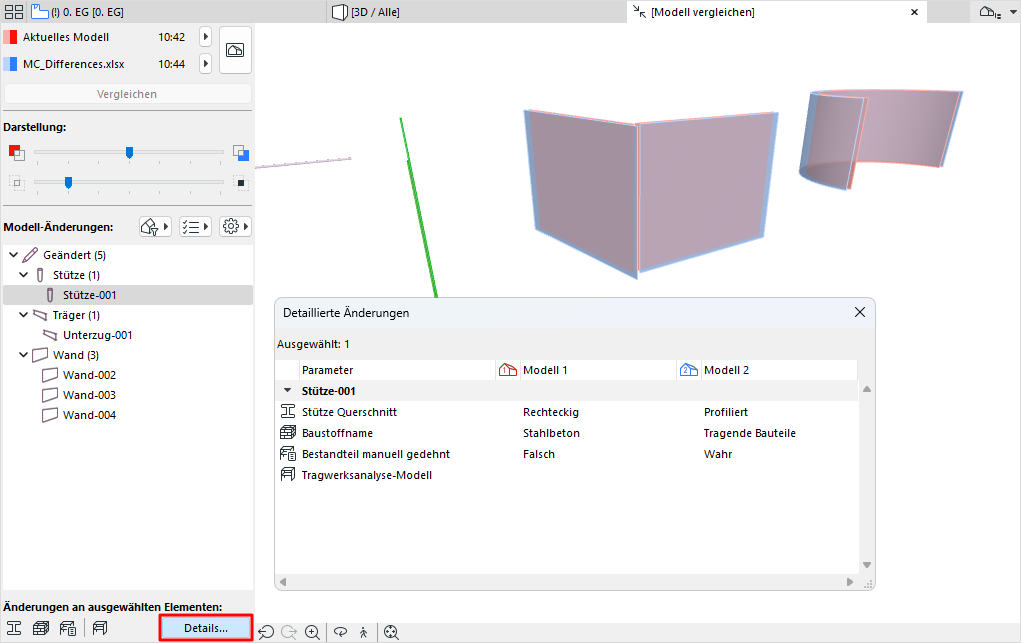Open the MC_Differences.xlsx arrow menu
The height and width of the screenshot is (643, 1021).
click(205, 64)
